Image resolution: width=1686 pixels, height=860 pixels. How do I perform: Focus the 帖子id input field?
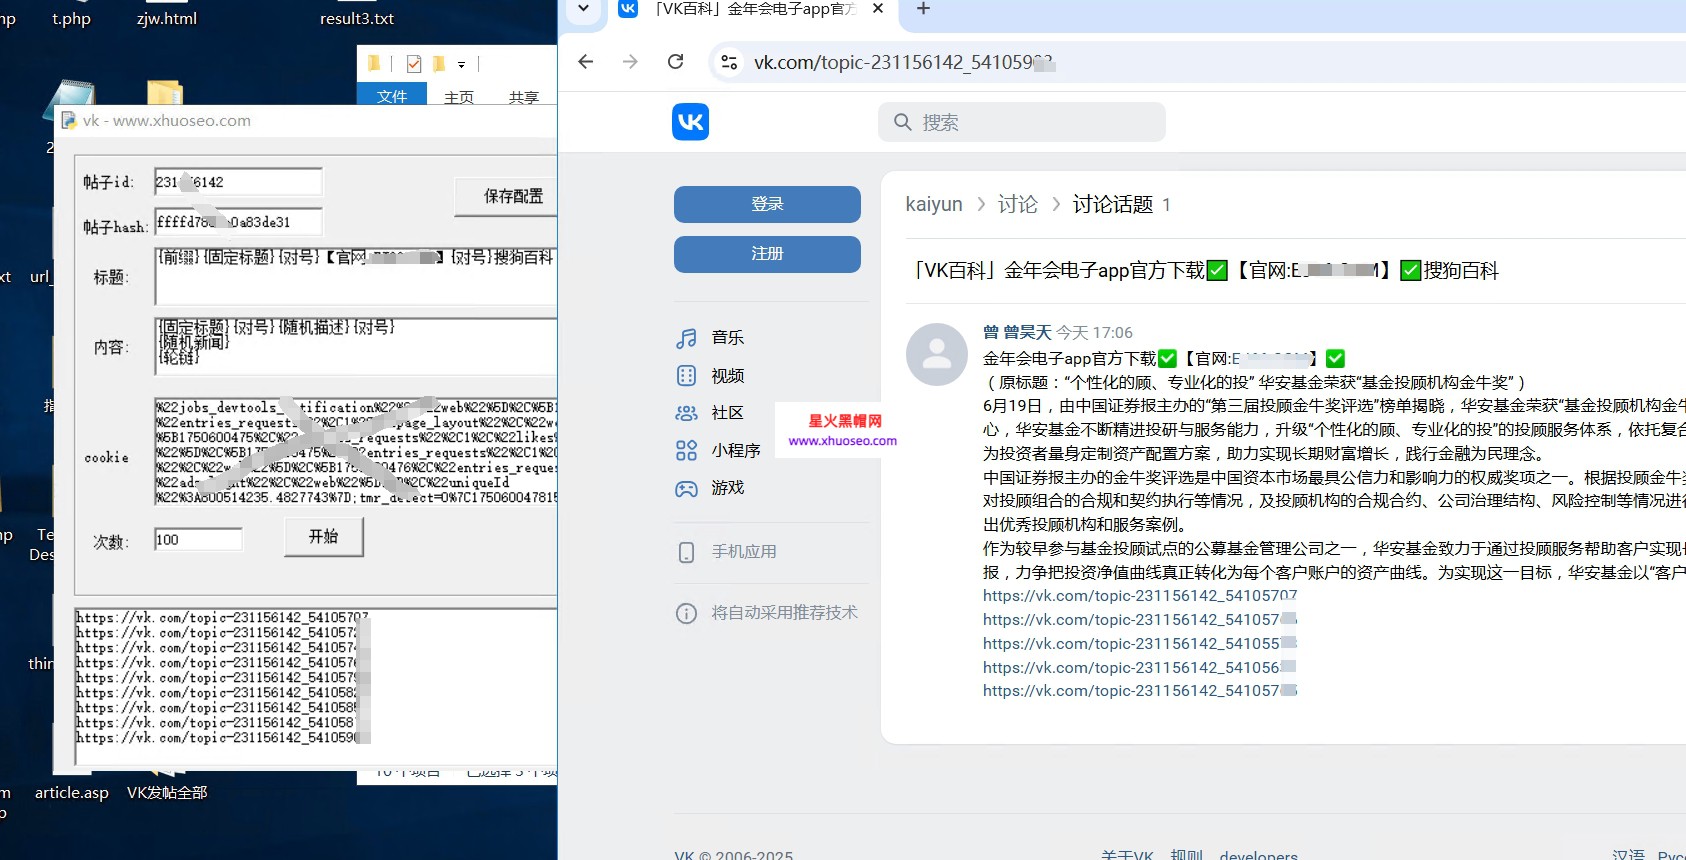pos(238,182)
